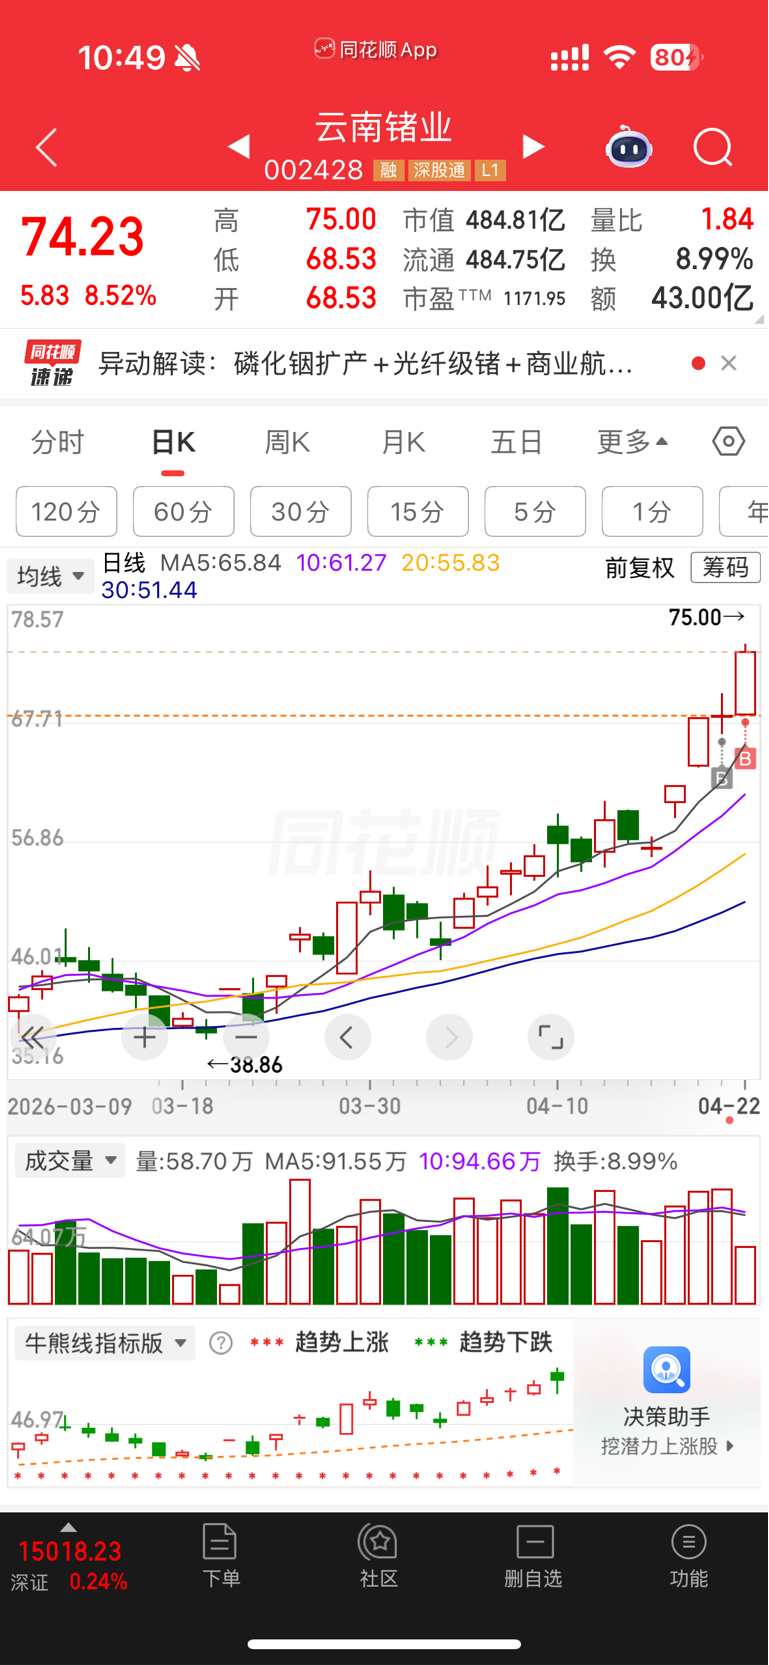Screen dimensions: 769x1665
Task: Tap the 深股通 badge
Action: click(x=440, y=171)
